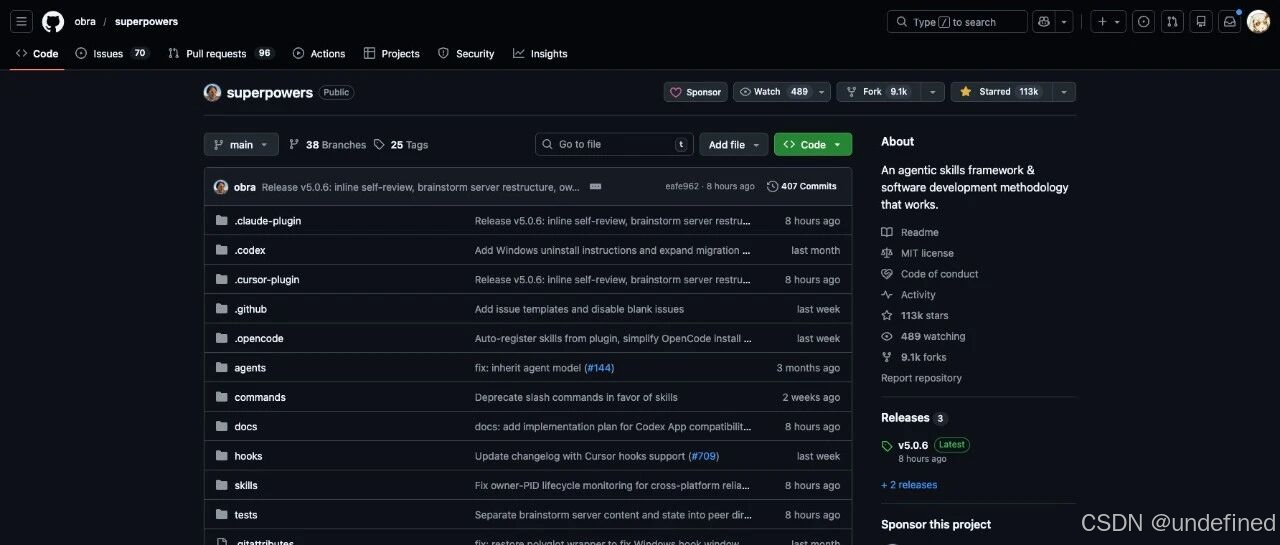Switch to the Pull requests tab
Image resolution: width=1280 pixels, height=545 pixels.
coord(221,54)
